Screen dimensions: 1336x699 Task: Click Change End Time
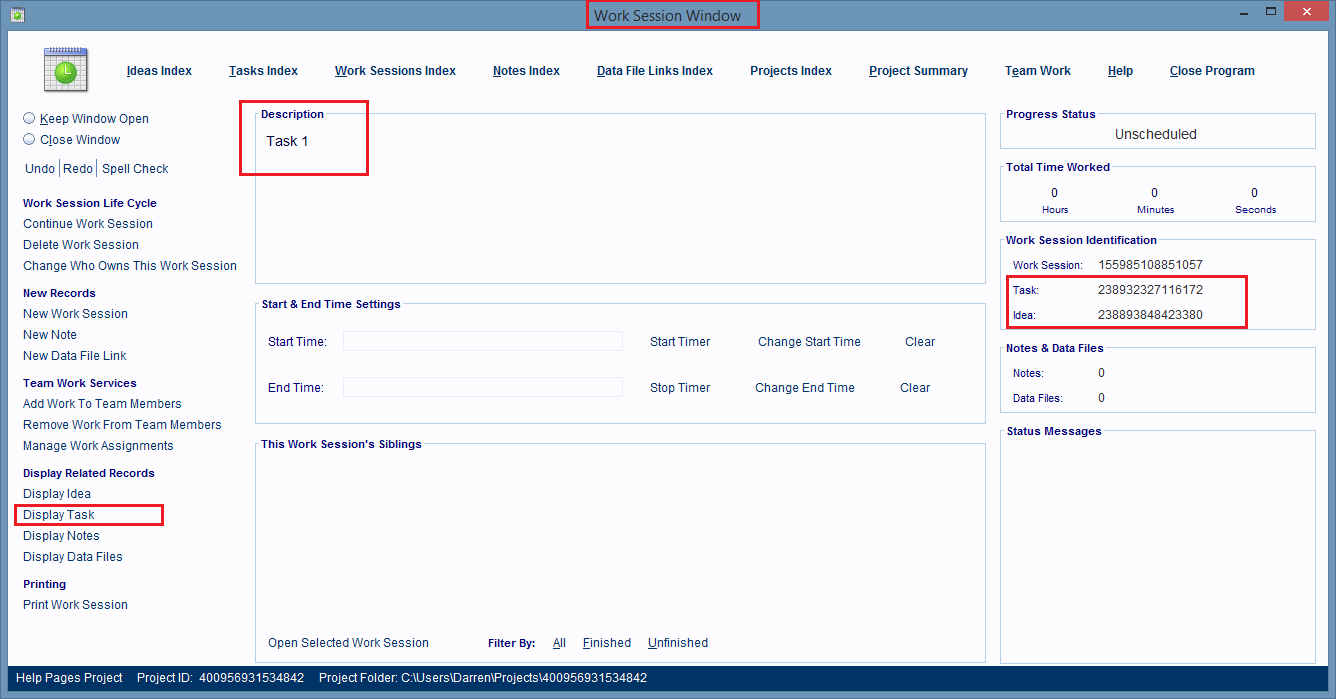point(805,388)
